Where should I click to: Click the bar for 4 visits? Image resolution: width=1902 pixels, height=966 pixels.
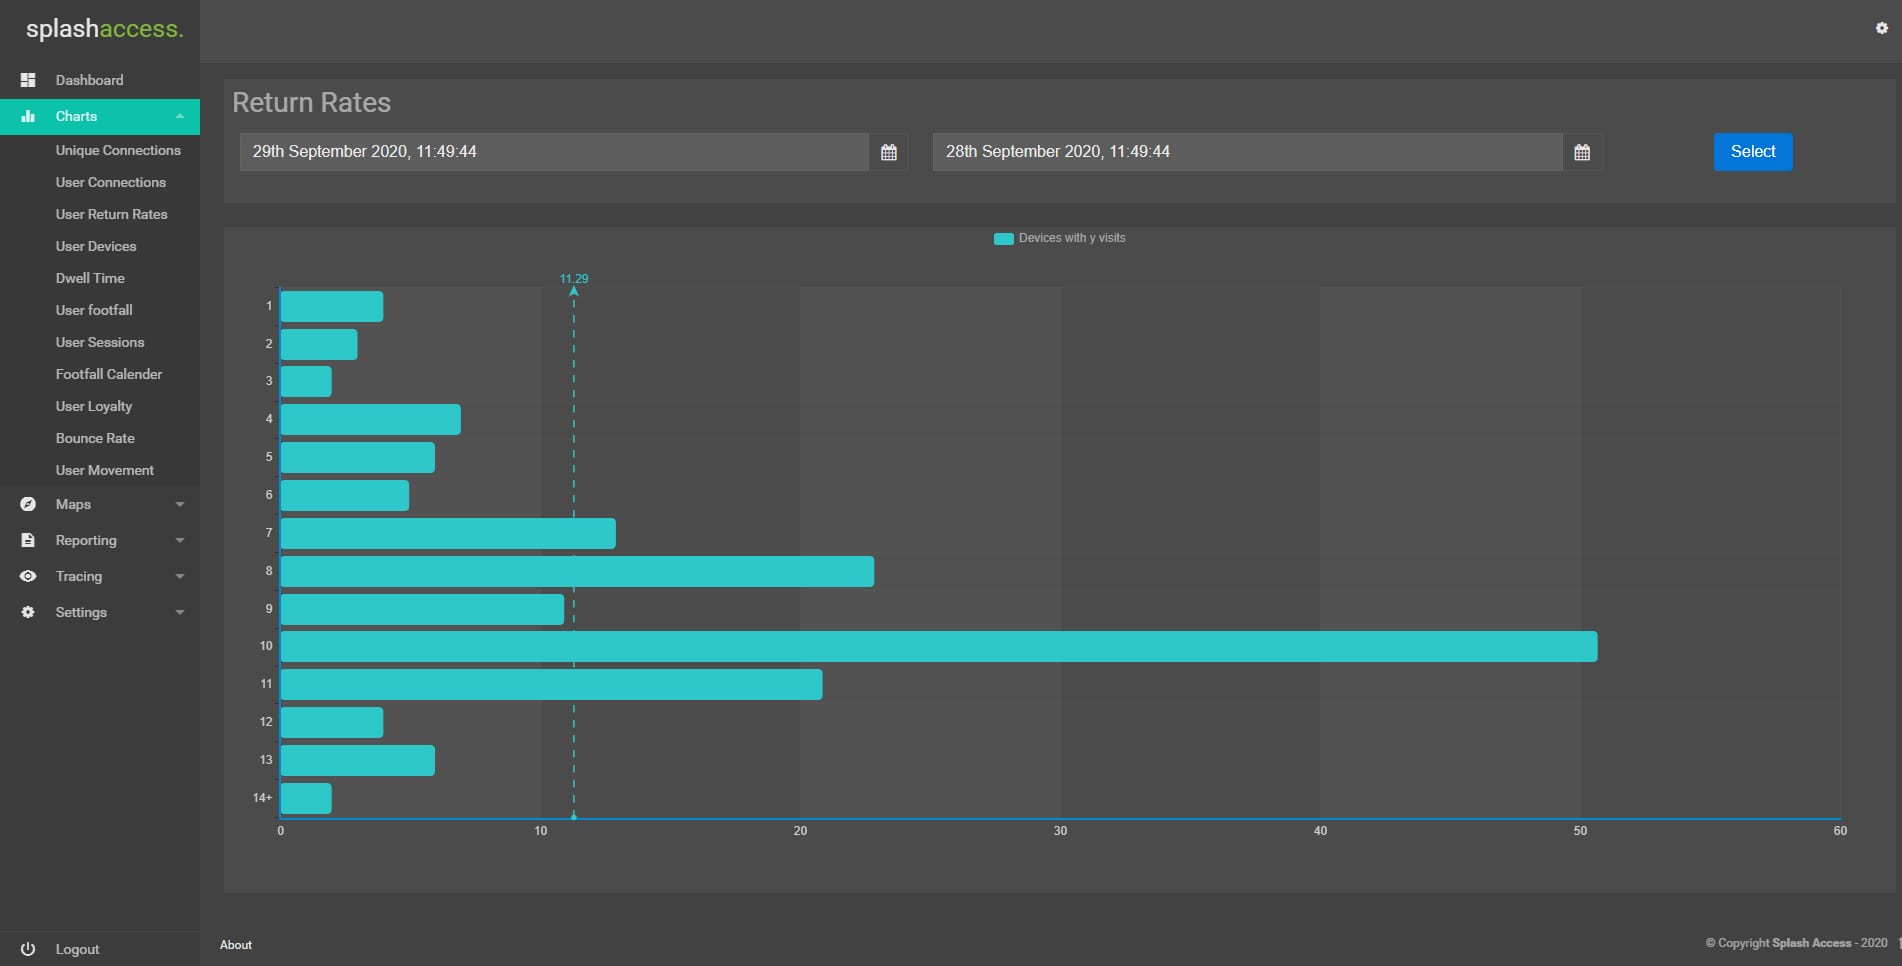point(371,419)
